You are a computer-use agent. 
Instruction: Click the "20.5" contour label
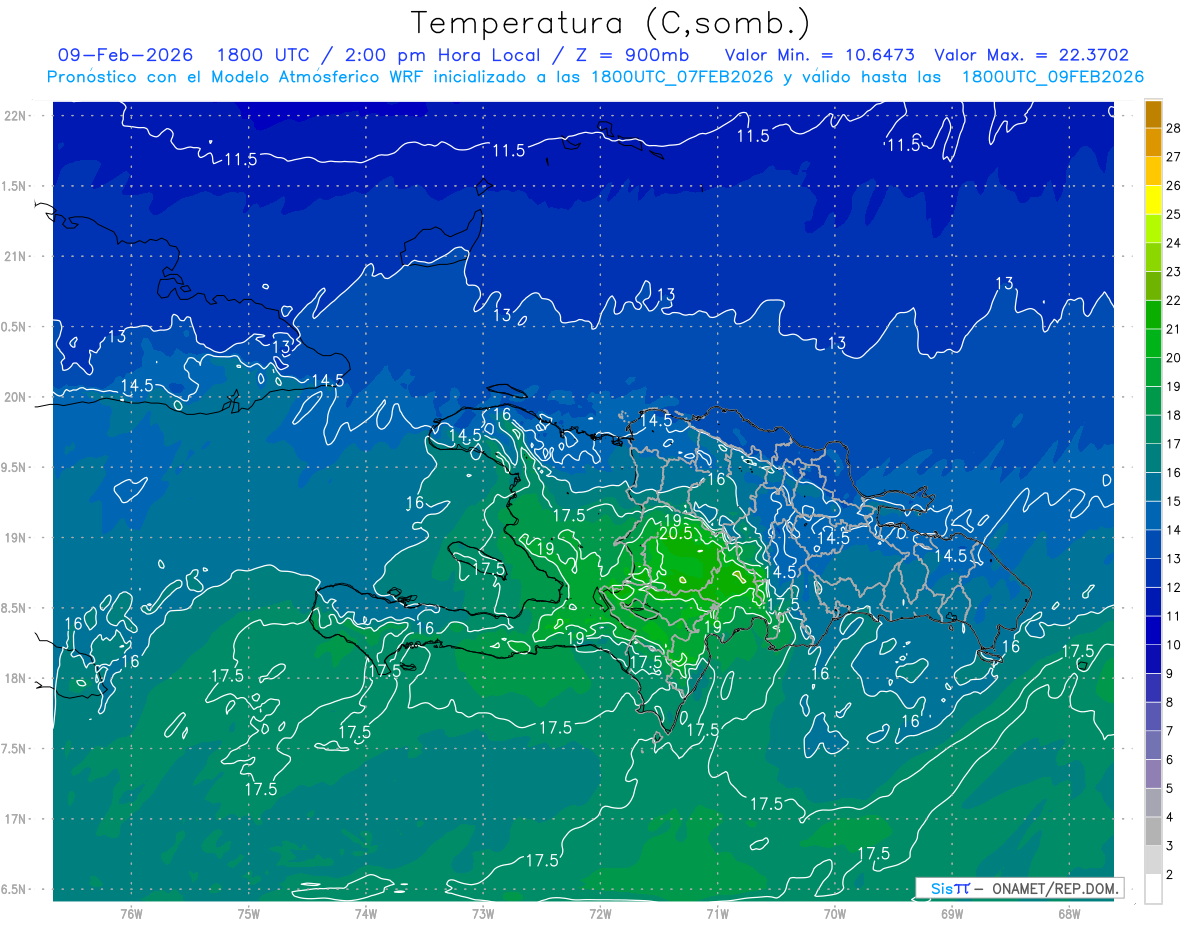[x=675, y=534]
